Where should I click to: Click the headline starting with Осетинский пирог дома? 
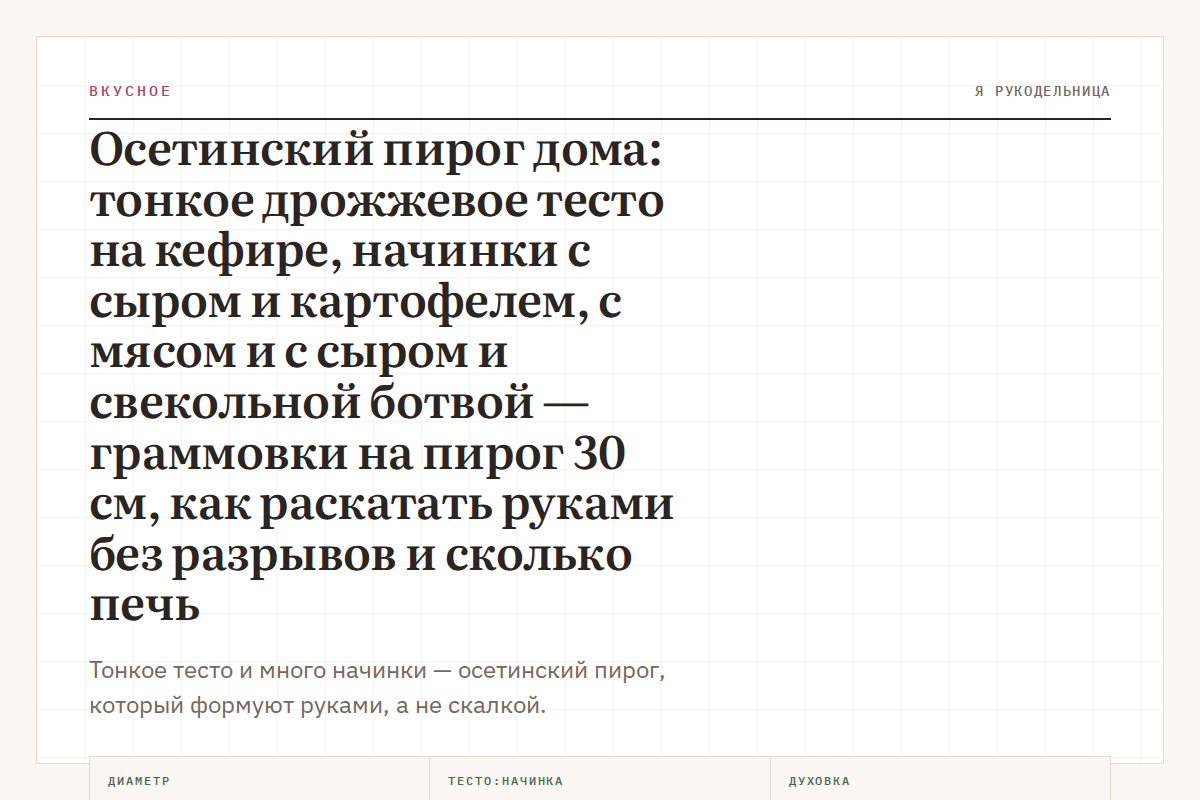click(x=382, y=377)
